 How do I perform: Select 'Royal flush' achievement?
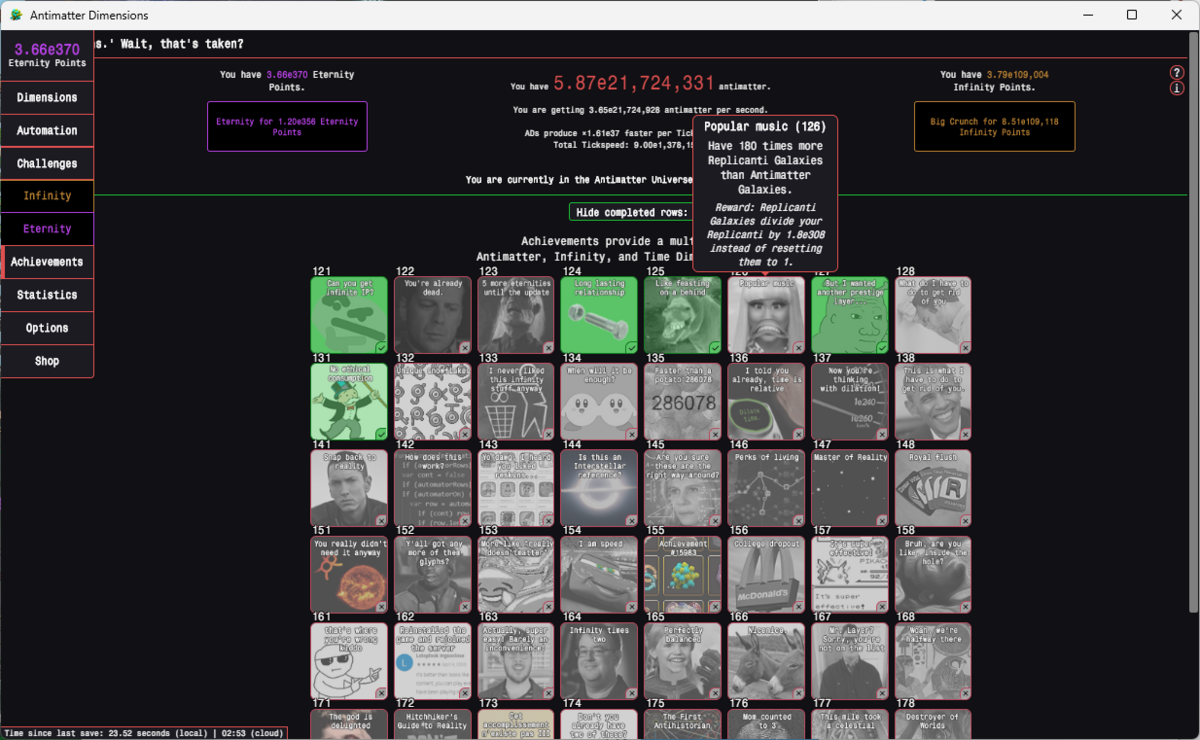pos(933,488)
